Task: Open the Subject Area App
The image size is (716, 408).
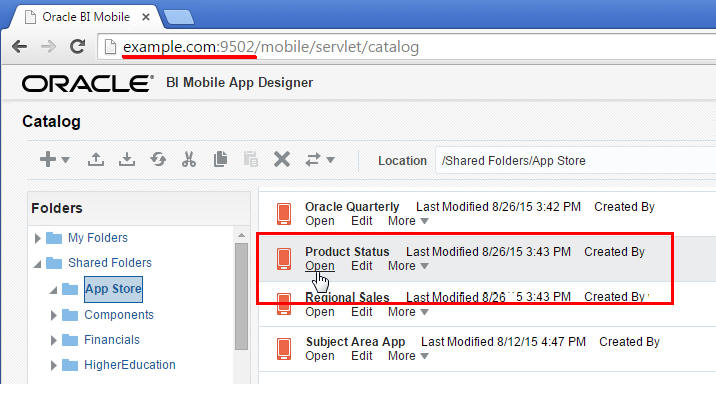Action: coord(320,356)
